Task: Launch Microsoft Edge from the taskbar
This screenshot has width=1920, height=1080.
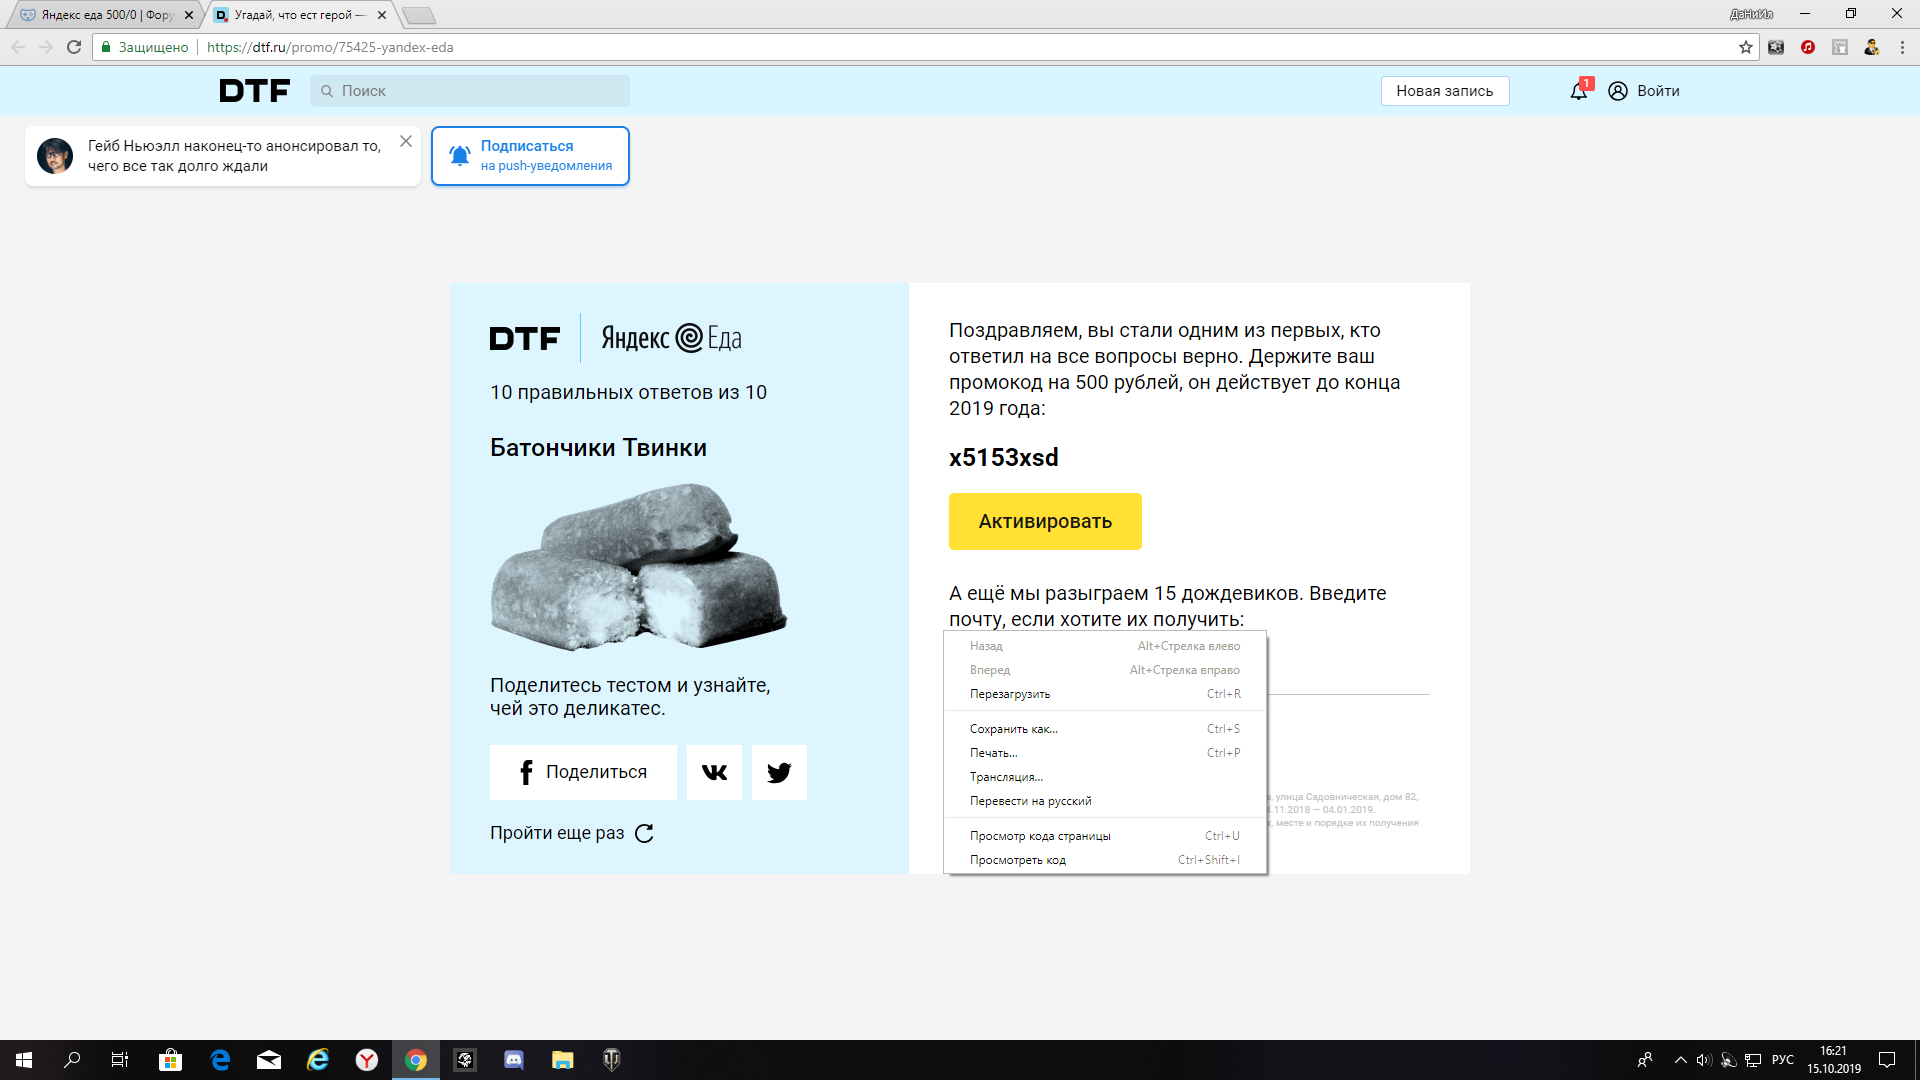Action: 220,1060
